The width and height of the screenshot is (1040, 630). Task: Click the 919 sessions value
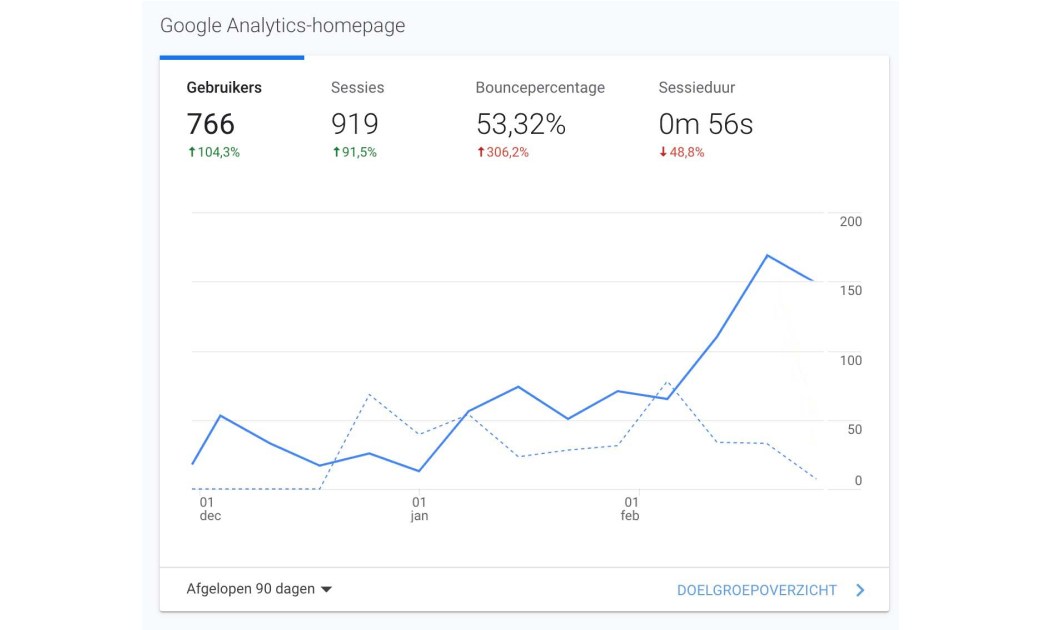click(355, 124)
